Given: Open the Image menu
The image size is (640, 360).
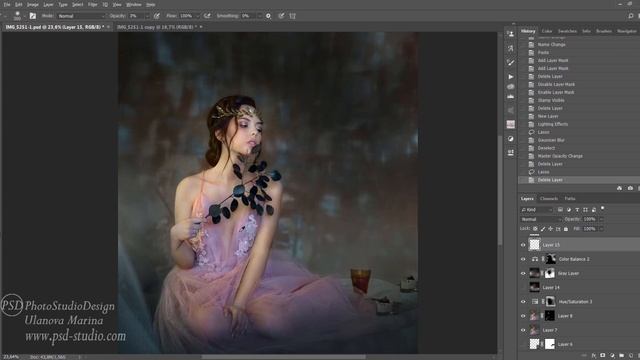Looking at the screenshot, I should (33, 4).
